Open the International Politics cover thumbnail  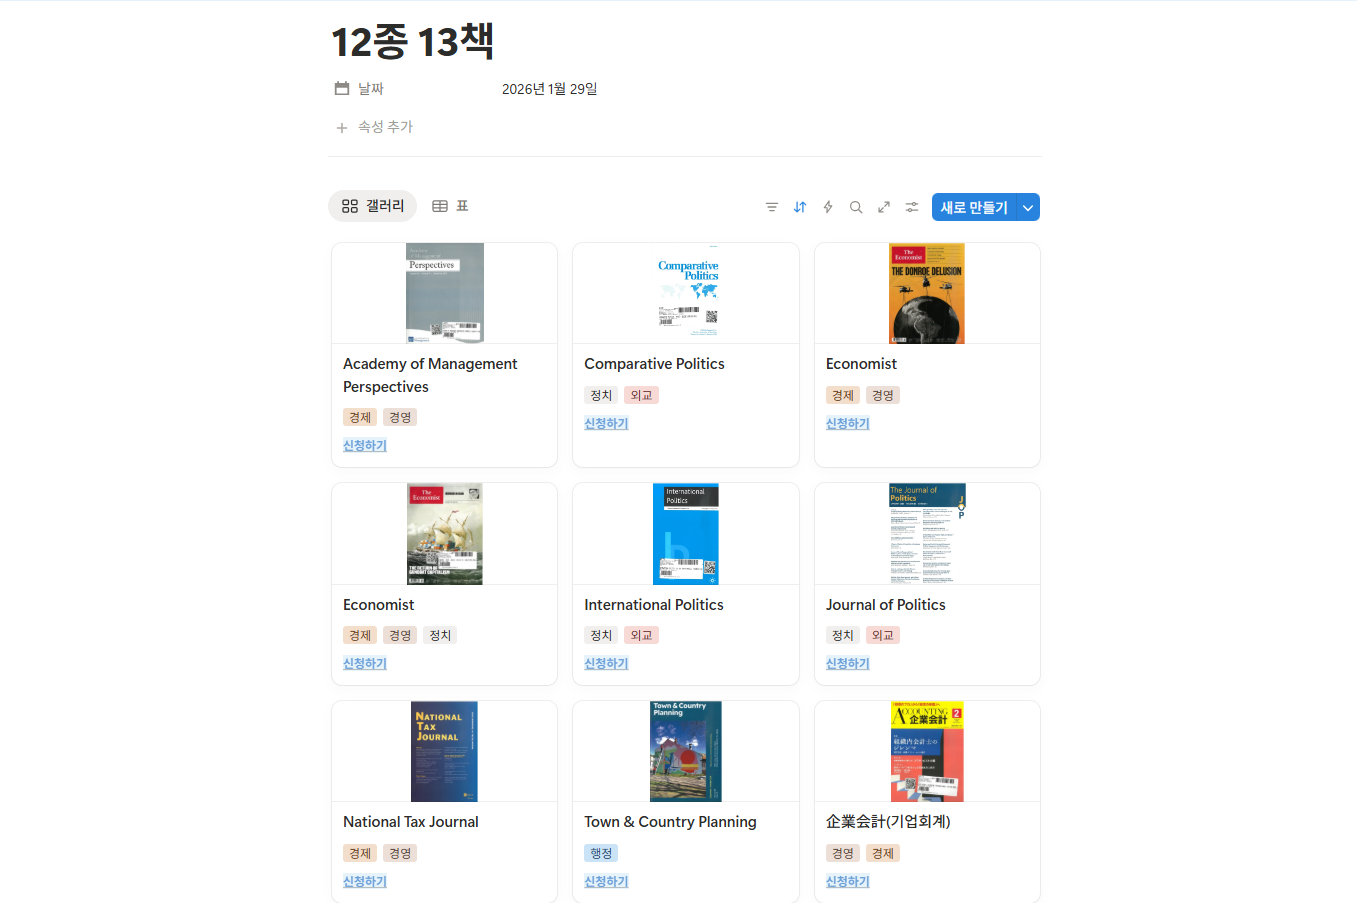point(686,534)
